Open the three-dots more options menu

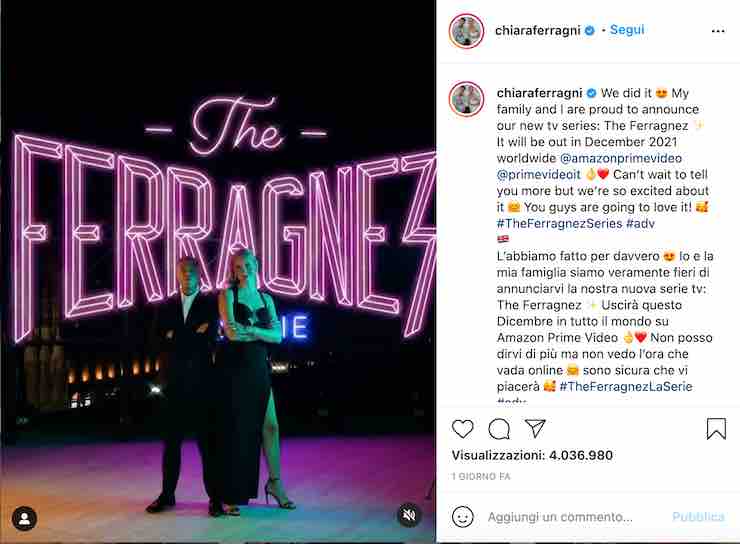pos(718,31)
